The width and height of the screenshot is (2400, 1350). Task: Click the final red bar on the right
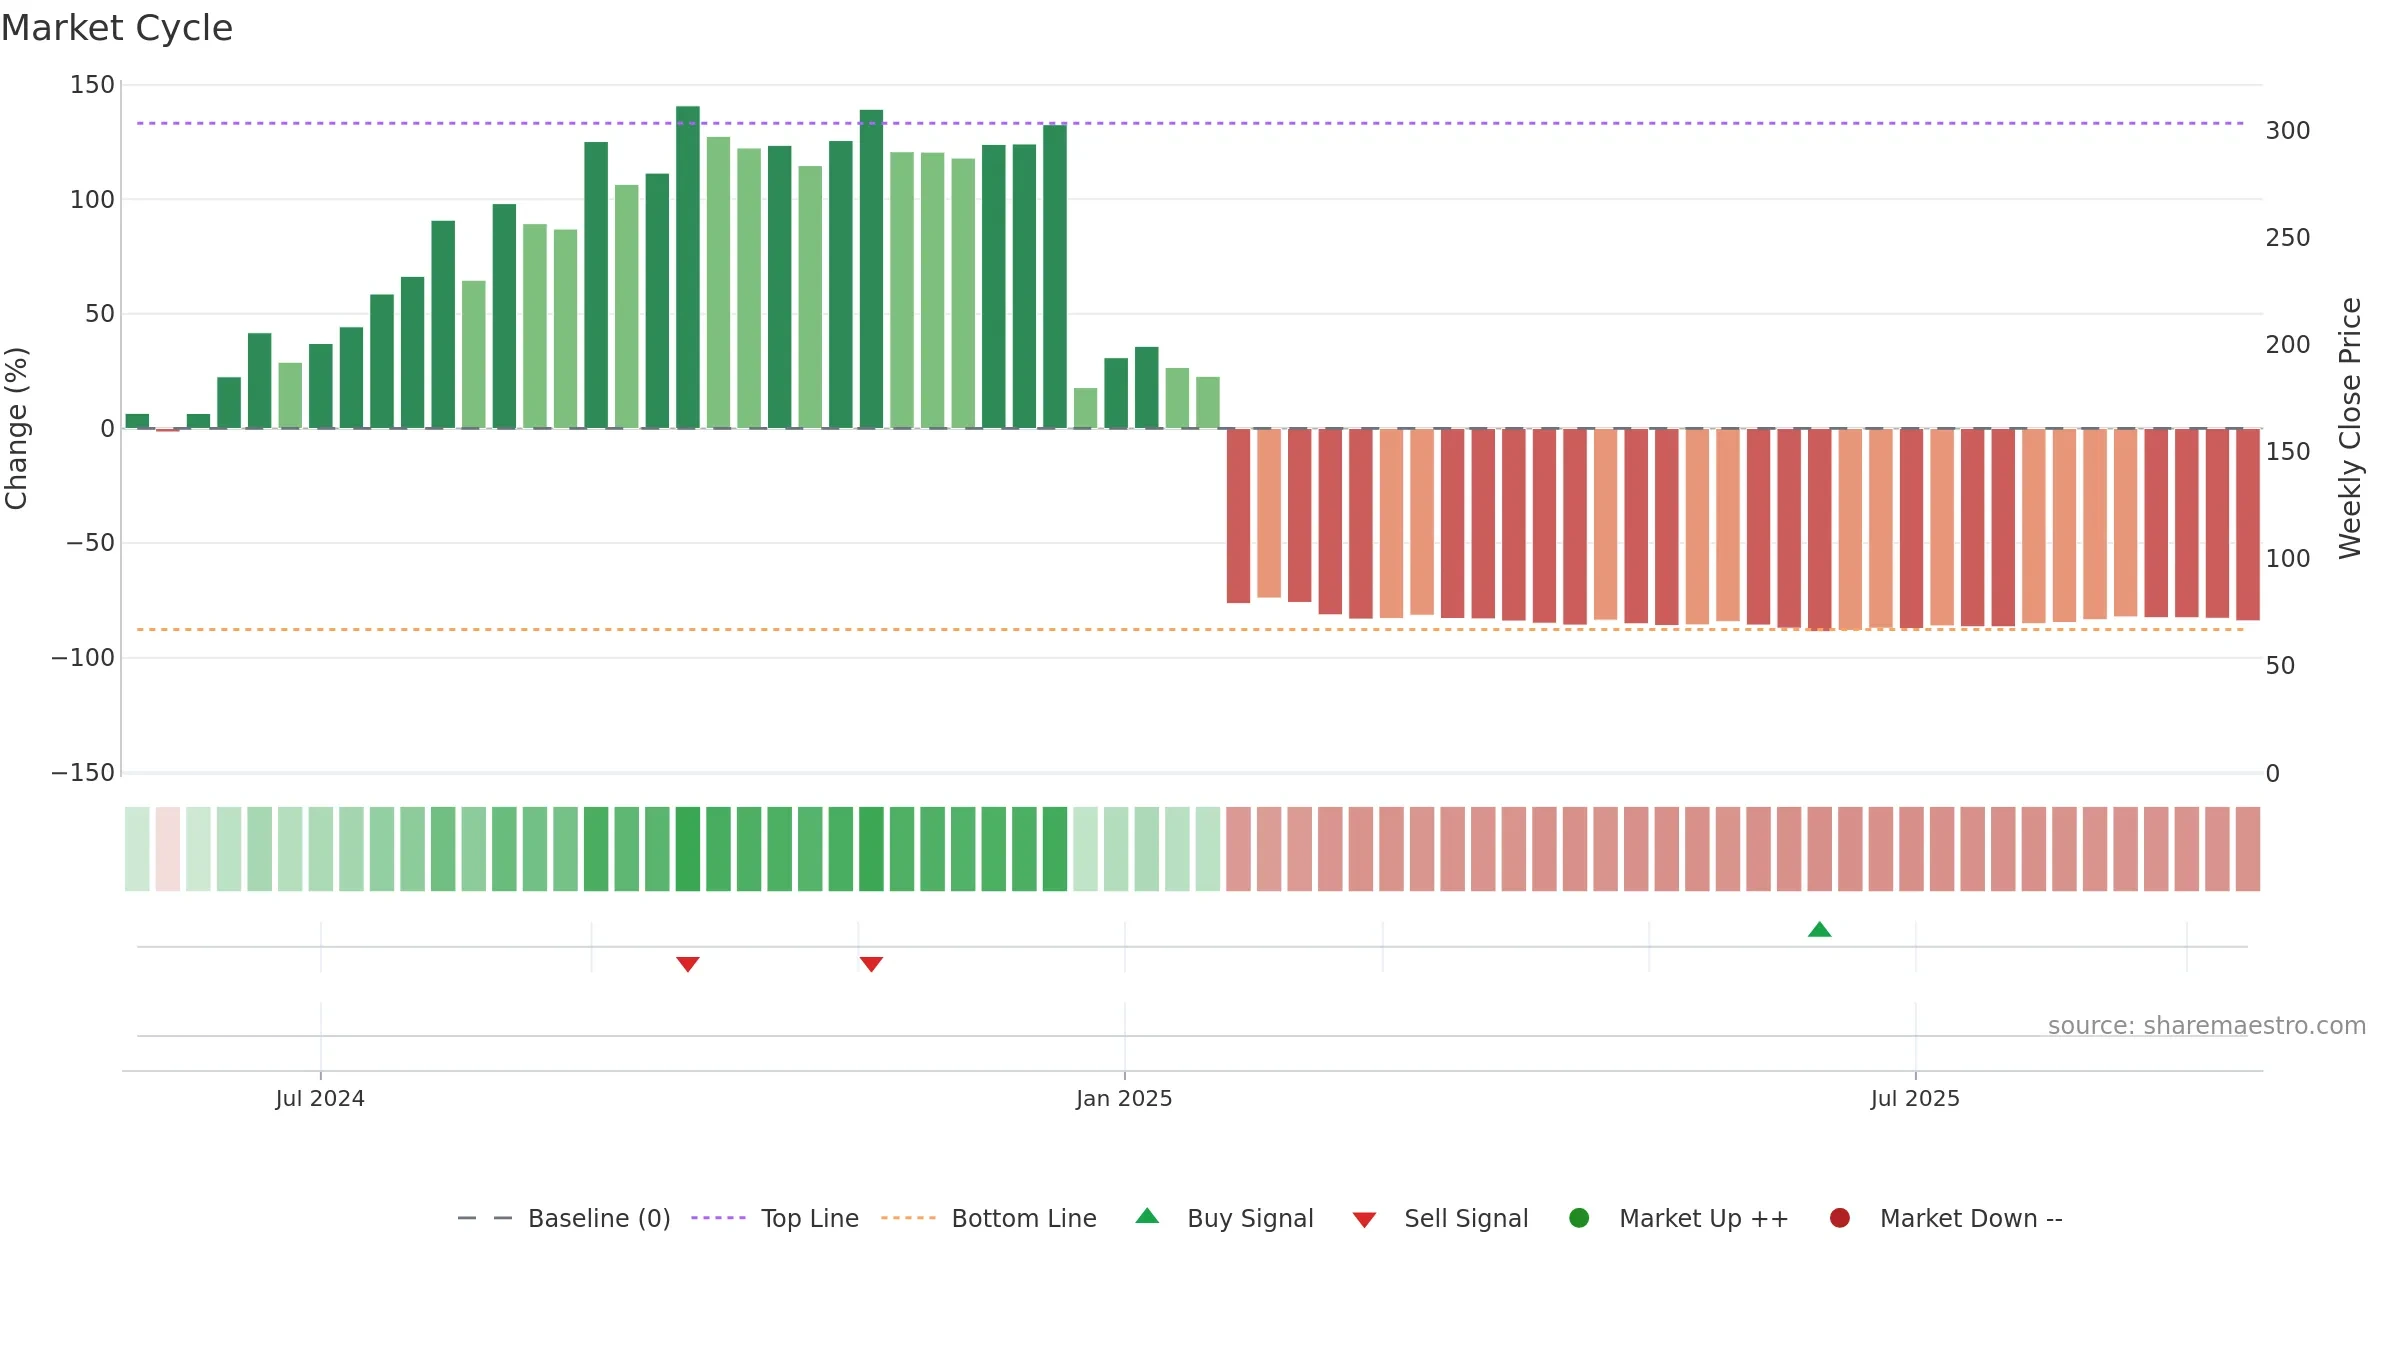tap(2247, 524)
